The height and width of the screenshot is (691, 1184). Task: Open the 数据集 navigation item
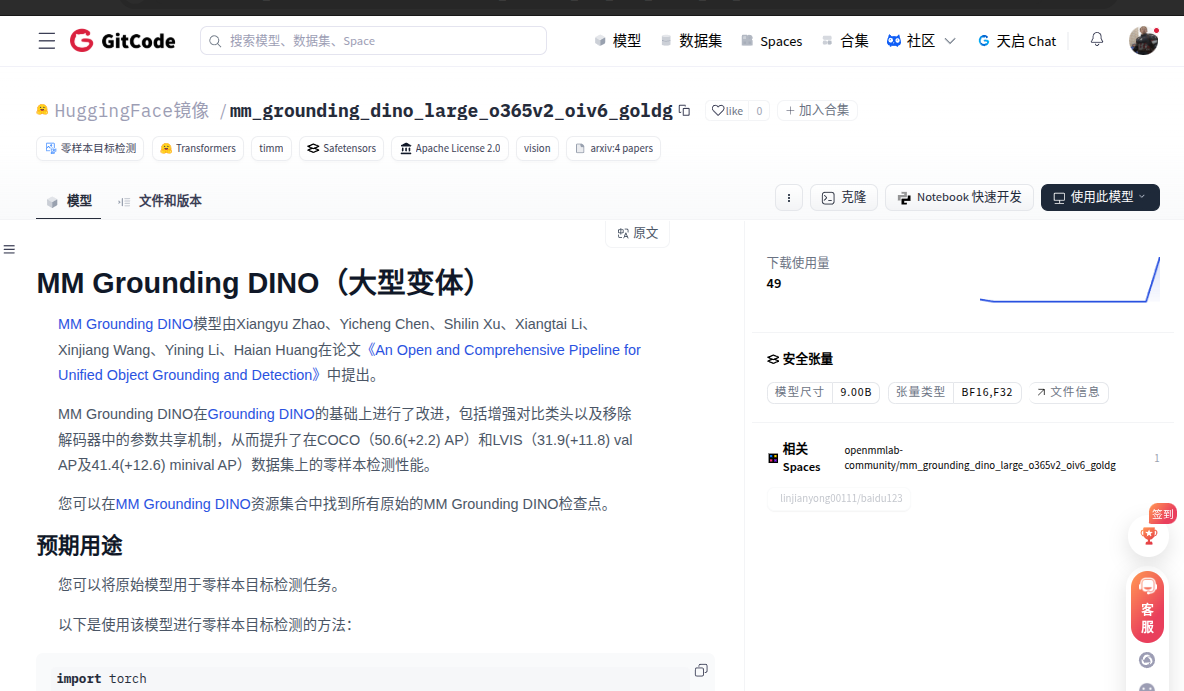pos(691,41)
